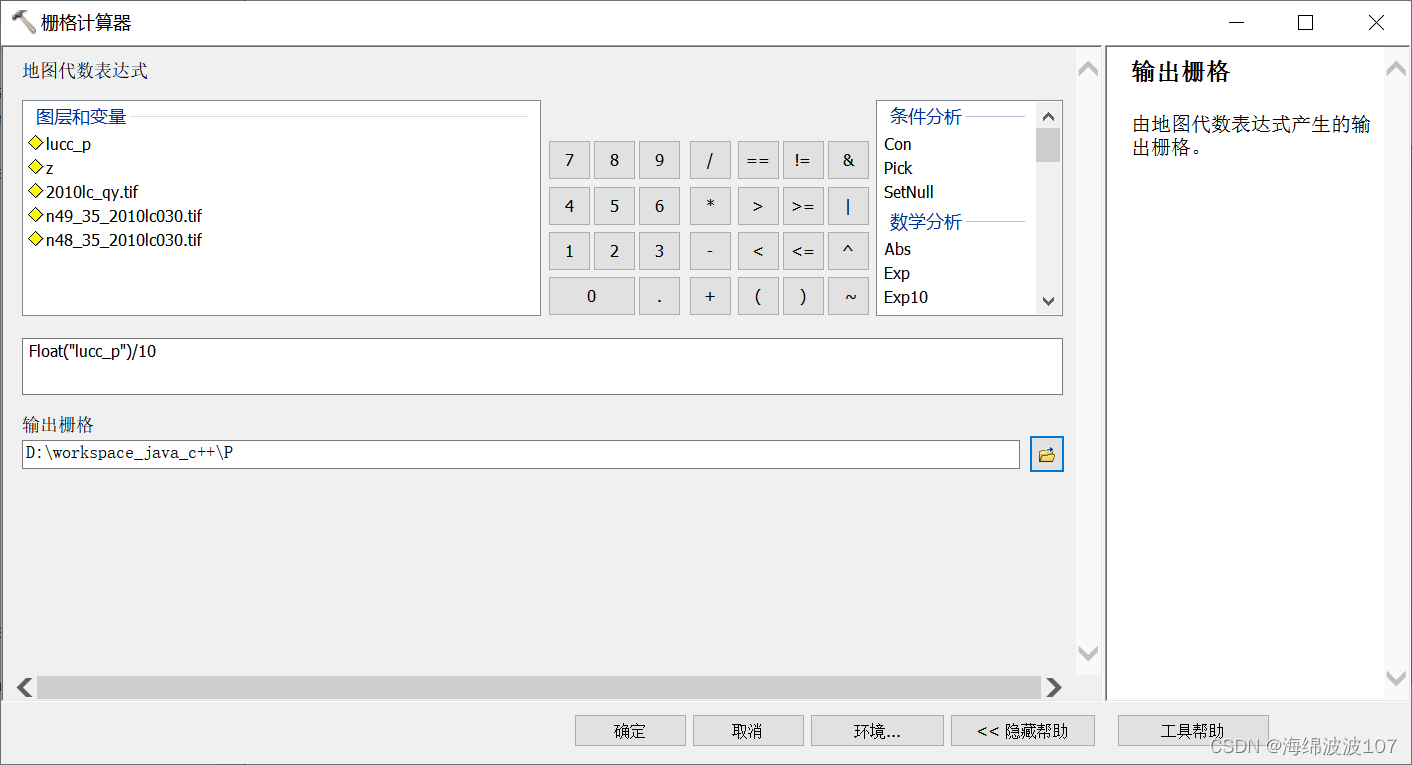This screenshot has width=1412, height=765.
Task: Click the number 2 calculator button
Action: tap(614, 251)
